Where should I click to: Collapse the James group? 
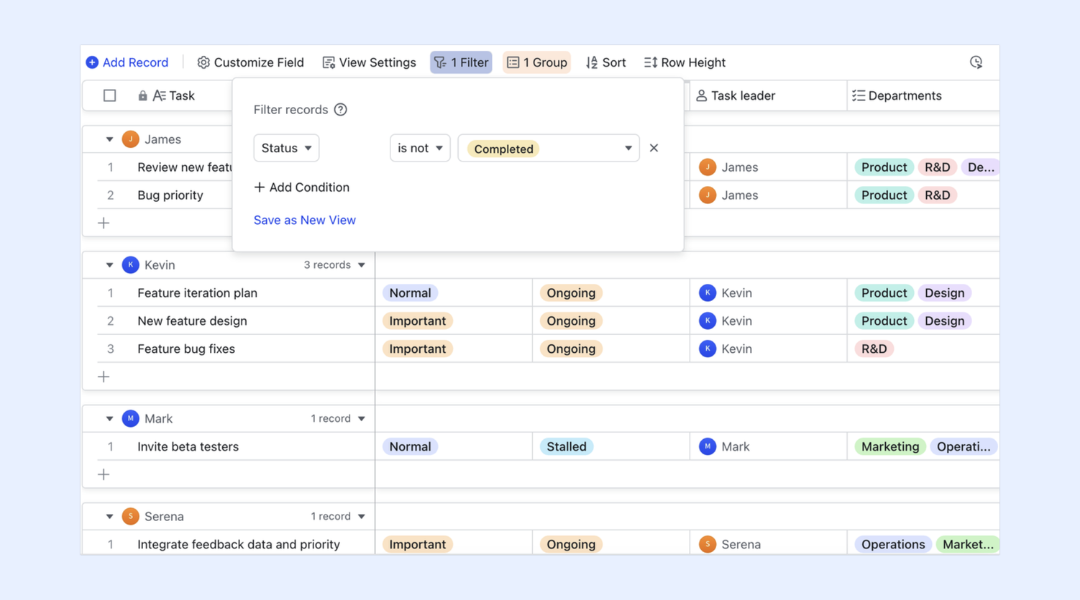[x=110, y=139]
